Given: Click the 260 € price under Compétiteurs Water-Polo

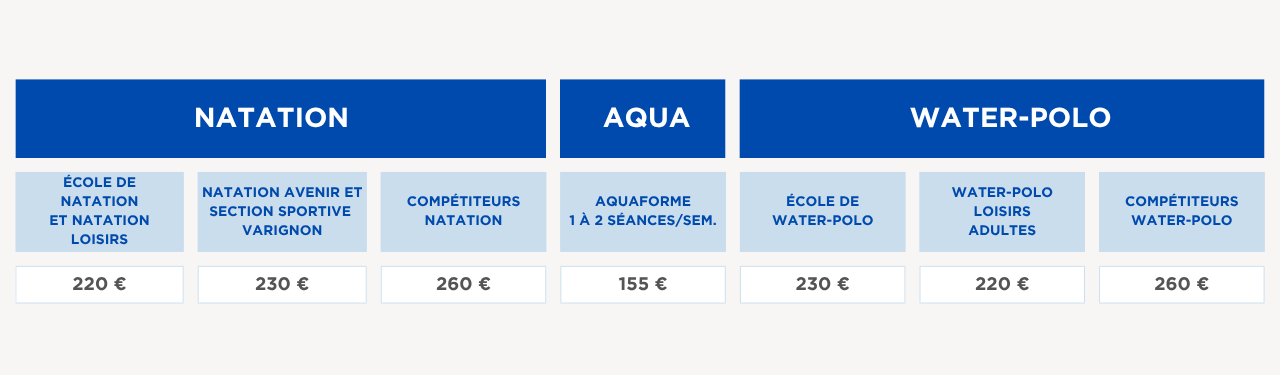Looking at the screenshot, I should tap(1182, 284).
